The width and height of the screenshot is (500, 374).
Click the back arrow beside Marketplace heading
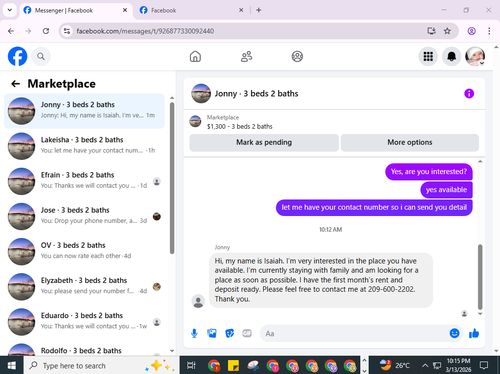16,84
